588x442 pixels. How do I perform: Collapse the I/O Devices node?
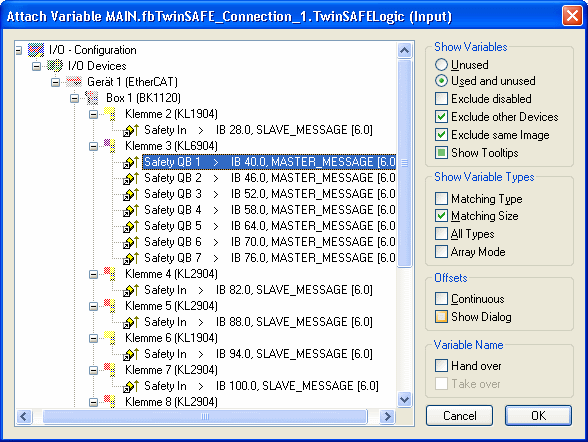37,66
